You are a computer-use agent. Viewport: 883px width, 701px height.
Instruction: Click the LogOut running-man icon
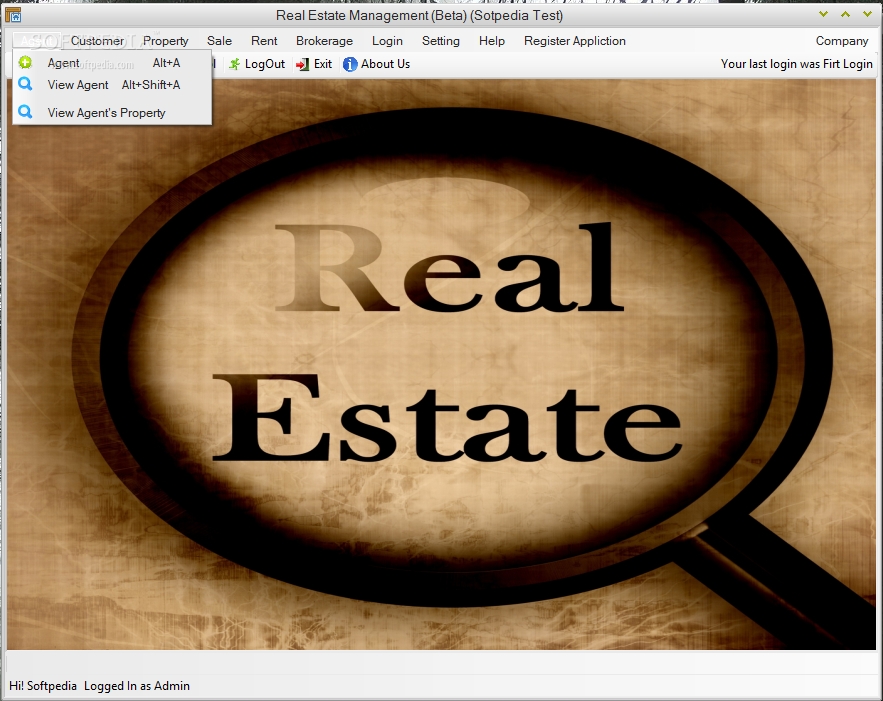coord(235,64)
